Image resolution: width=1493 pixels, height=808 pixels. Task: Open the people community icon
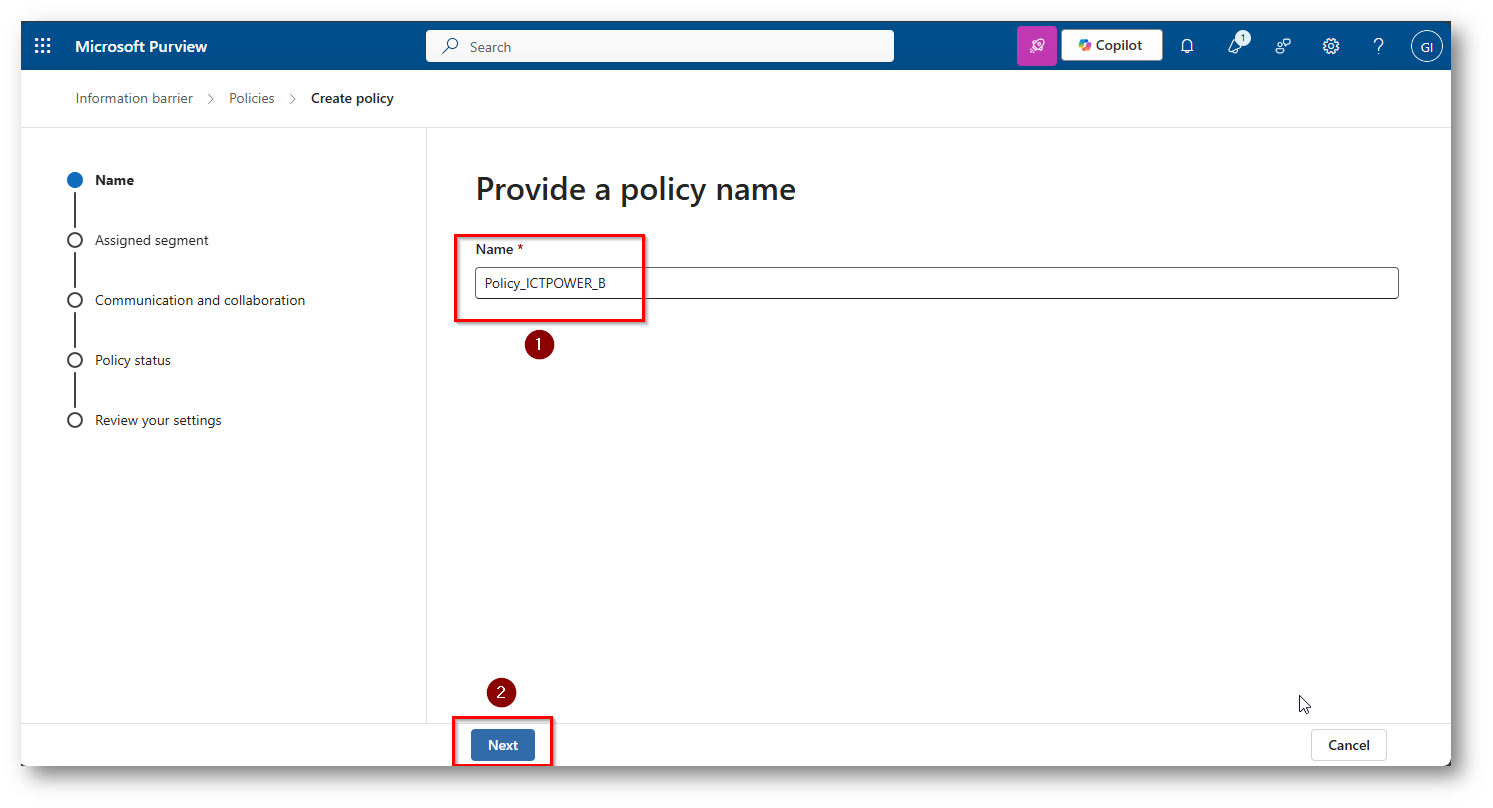tap(1283, 46)
